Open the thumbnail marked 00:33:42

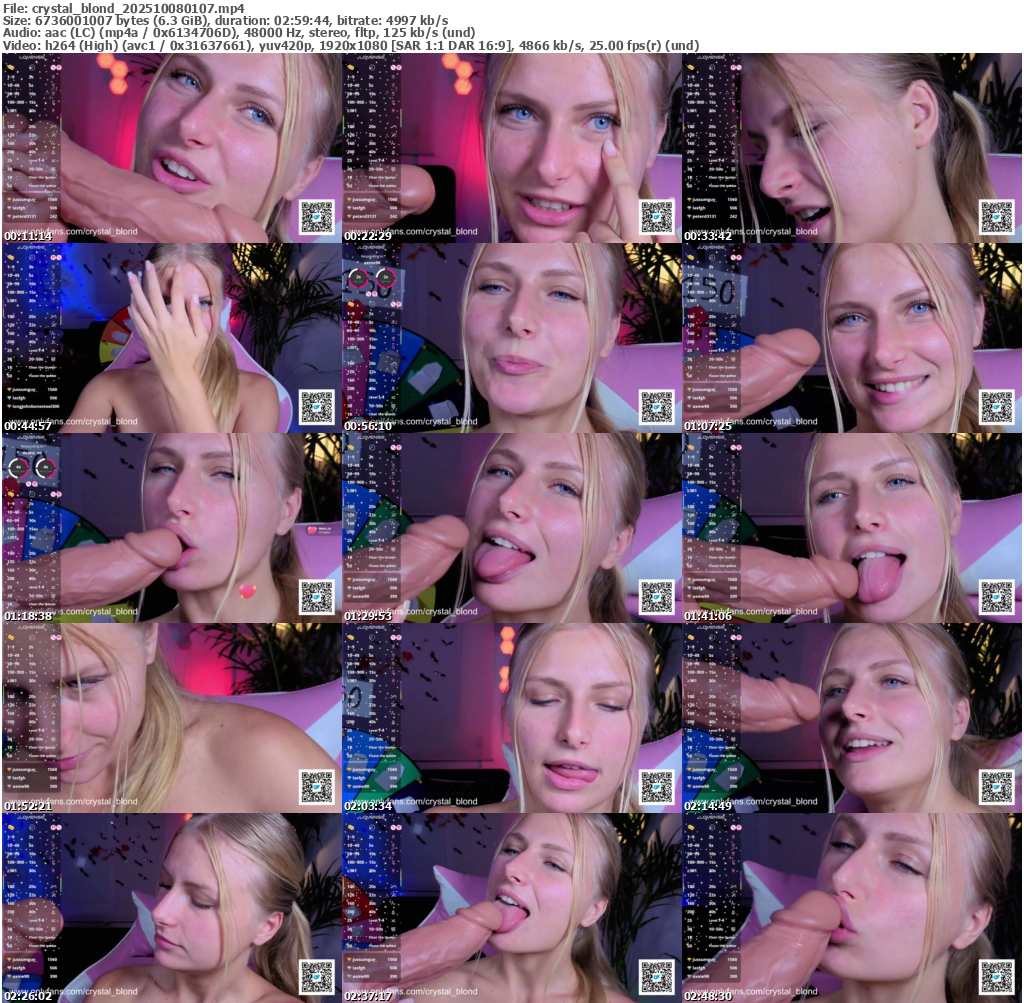[x=851, y=148]
